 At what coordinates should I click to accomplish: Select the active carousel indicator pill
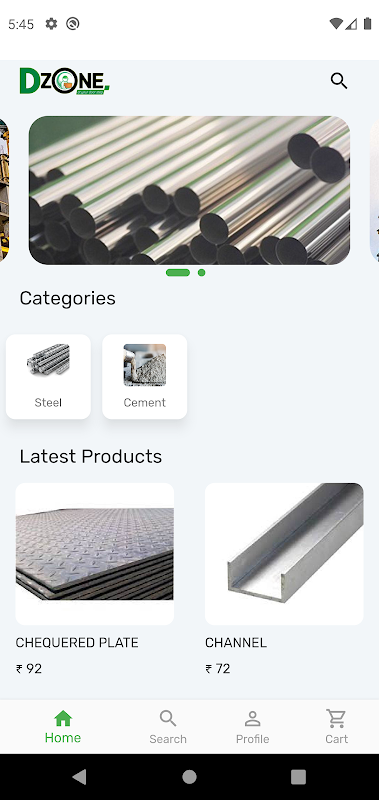click(178, 272)
